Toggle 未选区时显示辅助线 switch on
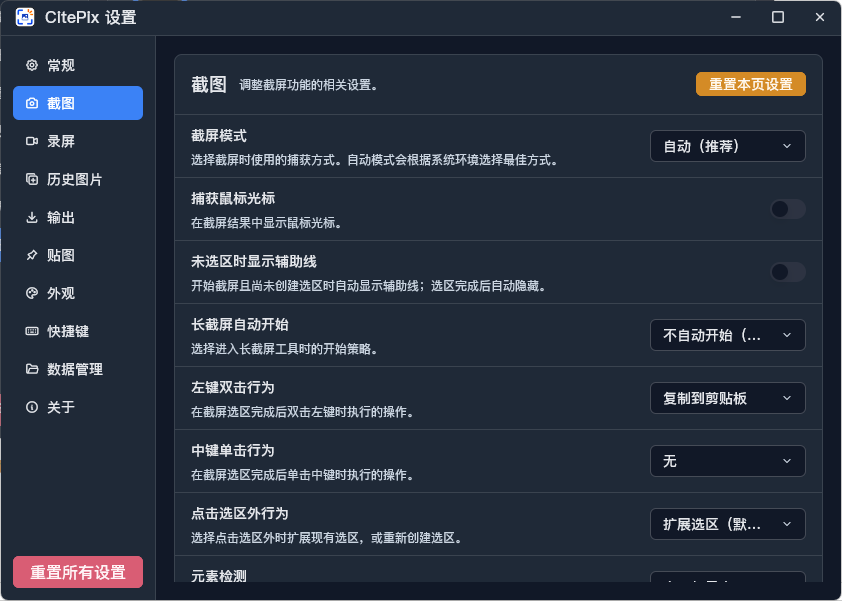842x601 pixels. (787, 272)
